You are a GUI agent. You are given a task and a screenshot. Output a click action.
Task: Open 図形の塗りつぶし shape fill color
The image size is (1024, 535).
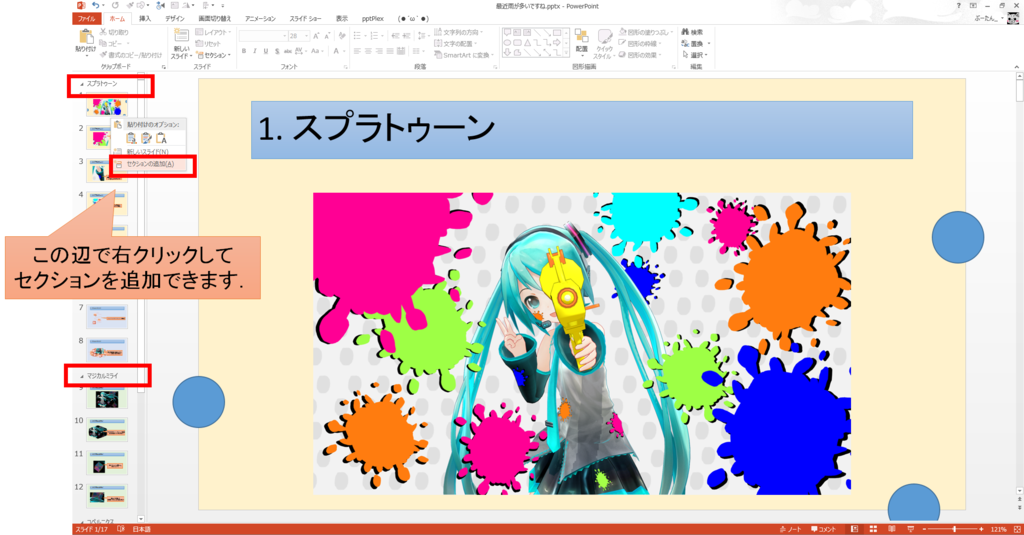pyautogui.click(x=645, y=32)
